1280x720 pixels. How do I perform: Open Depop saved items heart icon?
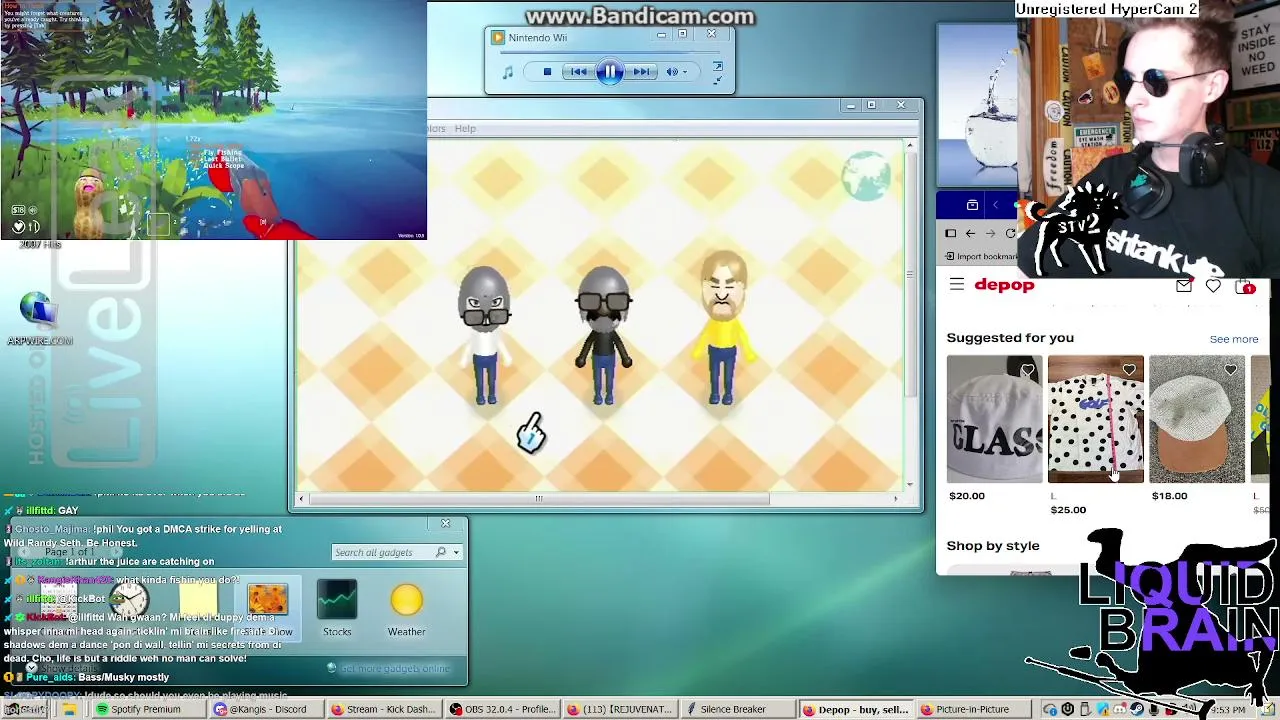point(1213,286)
